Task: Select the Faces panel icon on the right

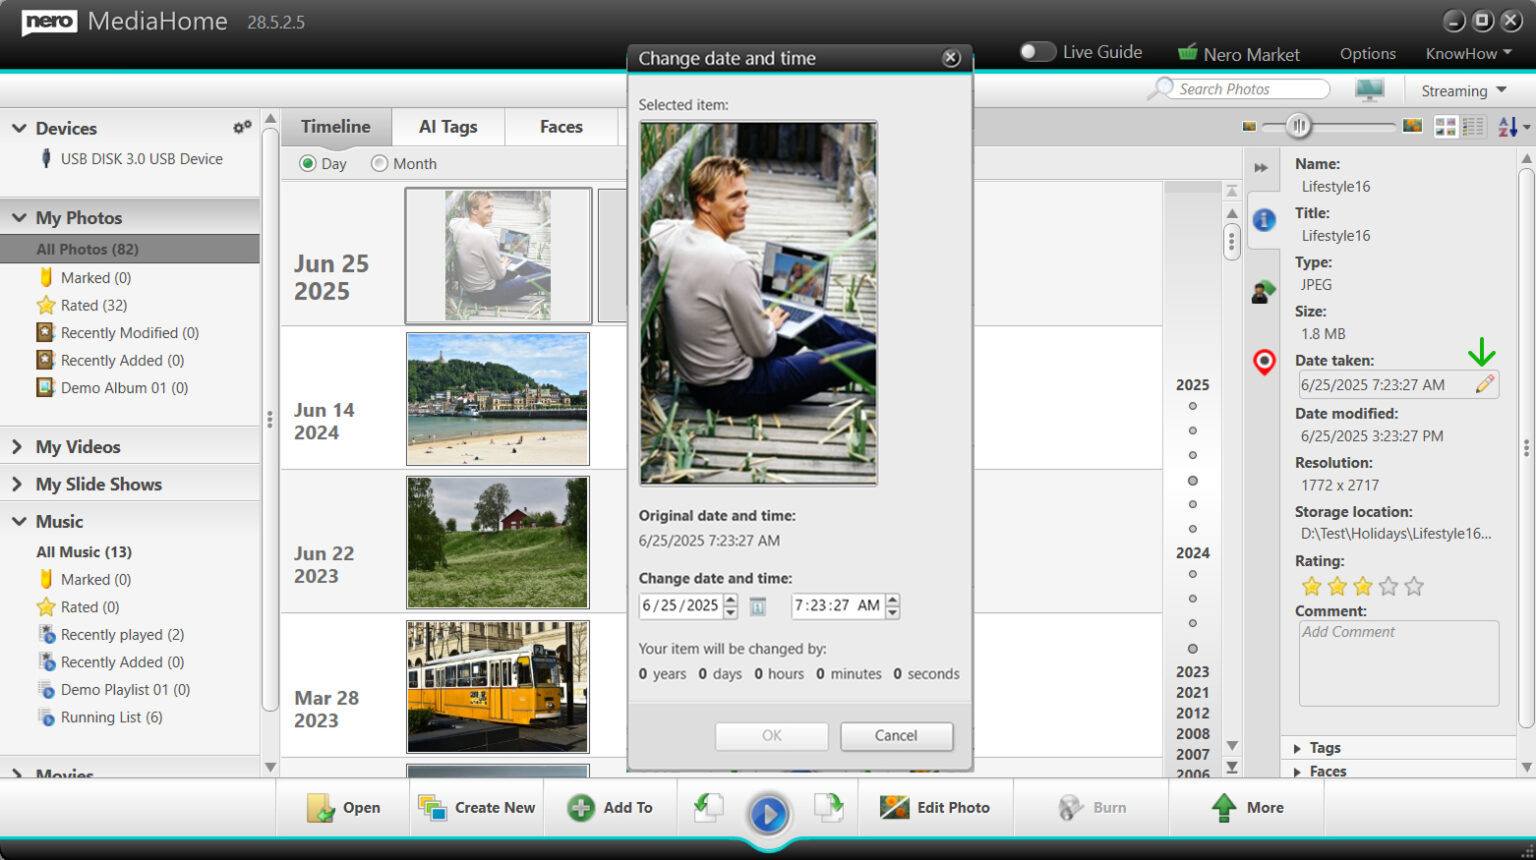Action: (x=1264, y=291)
